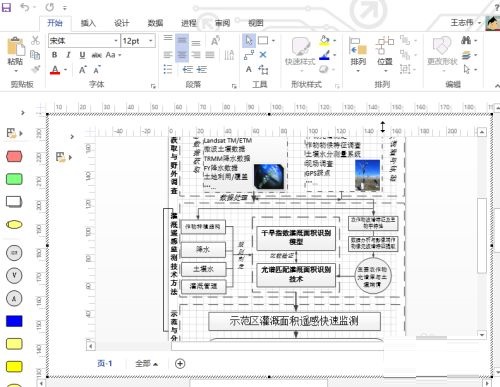
Task: Open the All pages (全部) list
Action: point(146,363)
